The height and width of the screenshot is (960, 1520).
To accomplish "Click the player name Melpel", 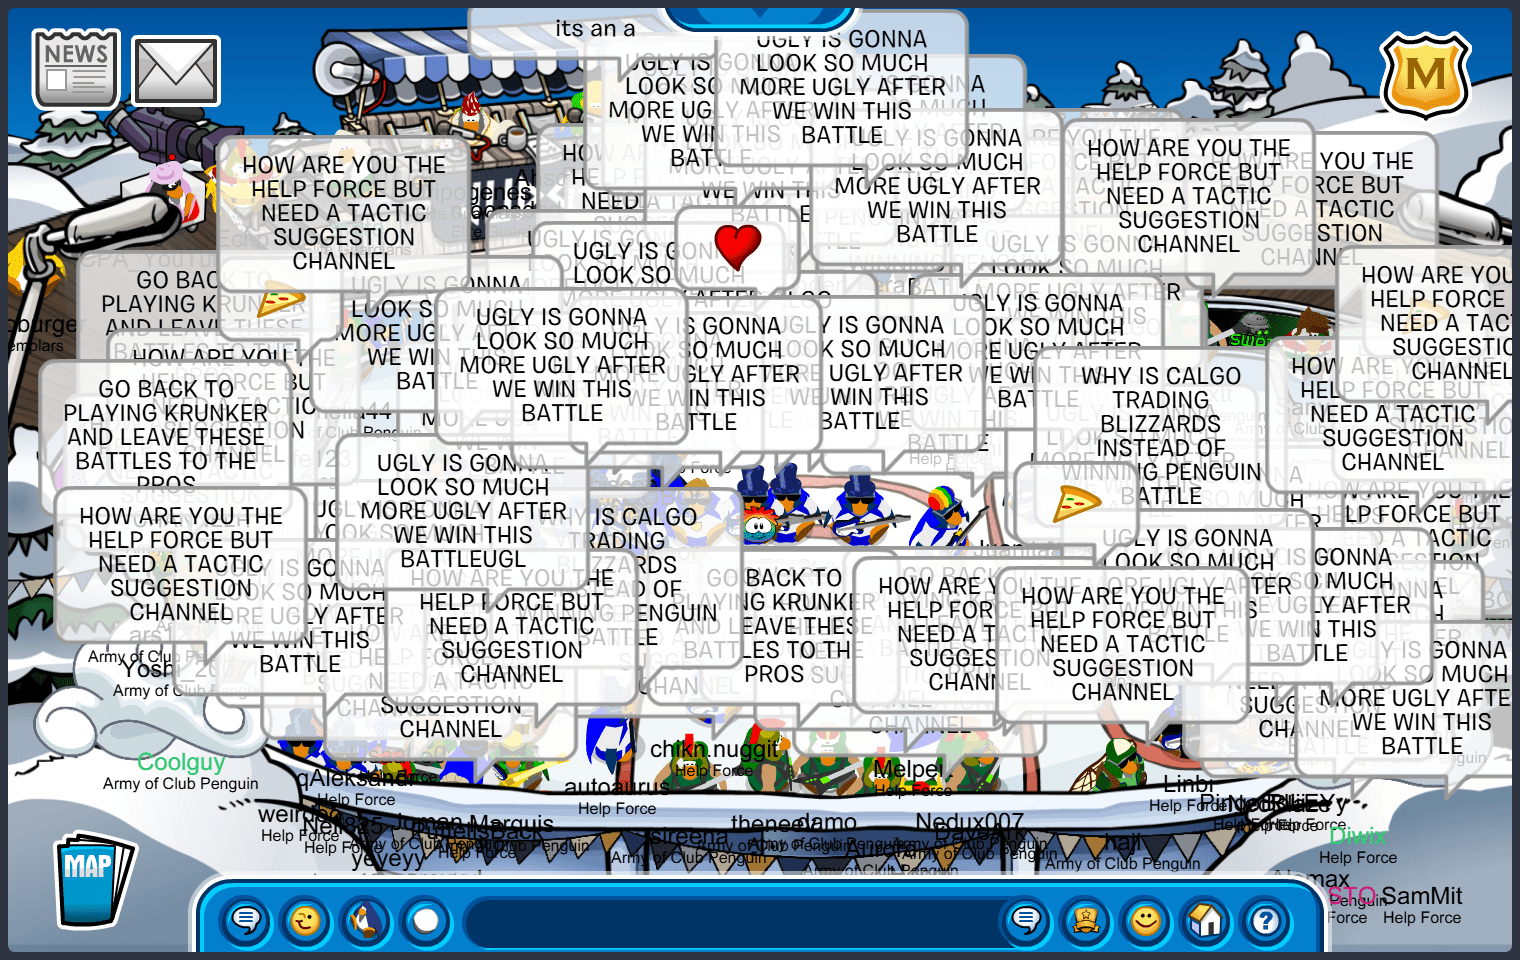I will pos(908,769).
